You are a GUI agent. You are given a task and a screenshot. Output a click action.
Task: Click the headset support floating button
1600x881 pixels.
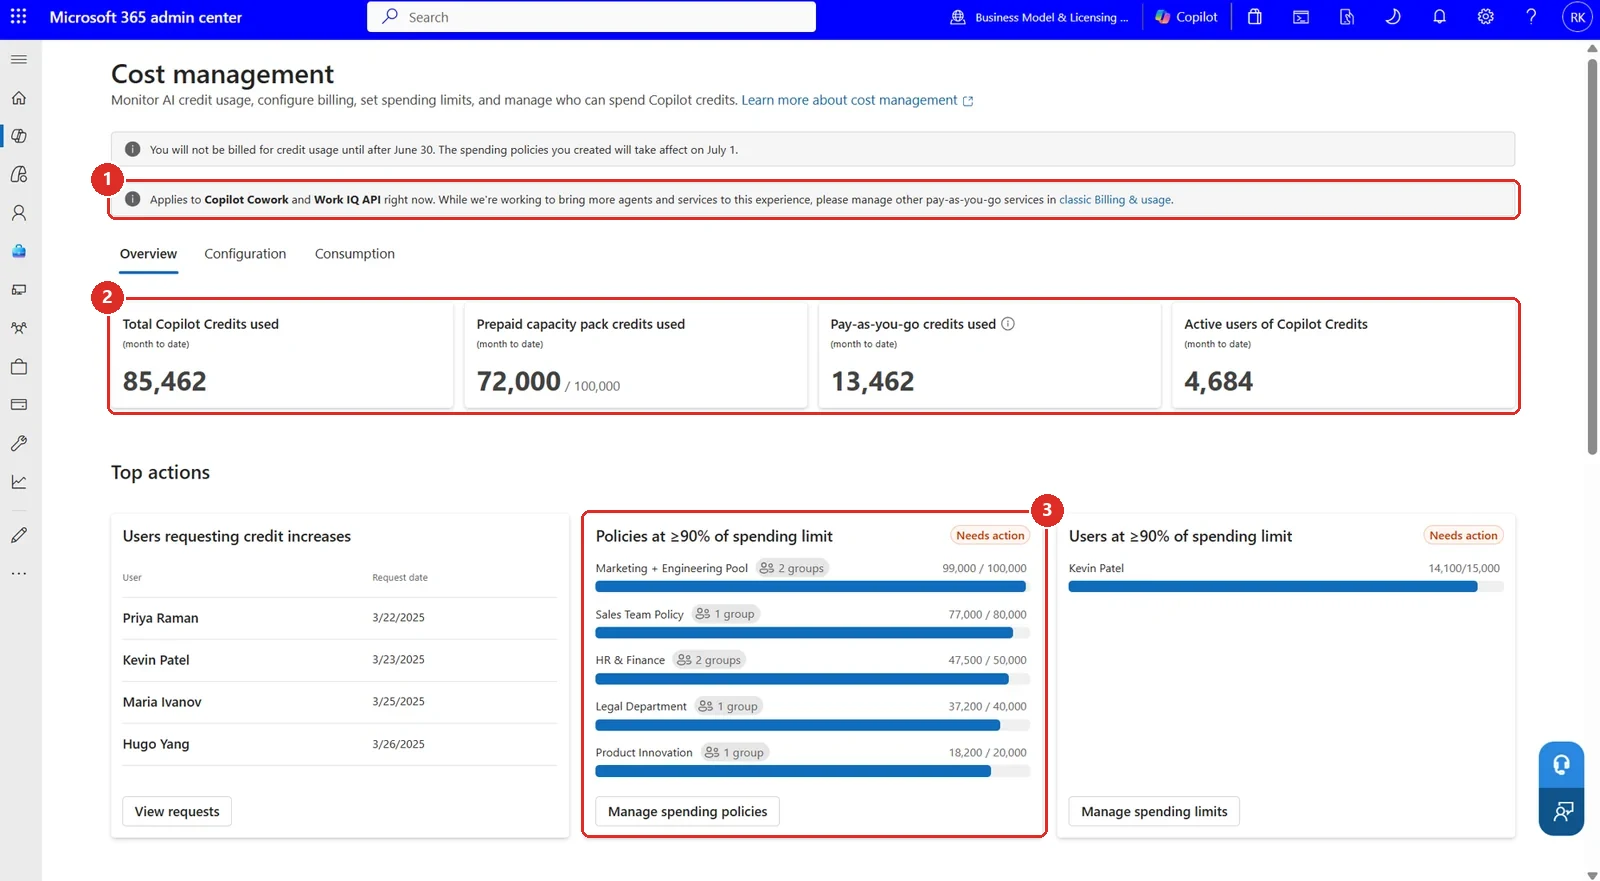click(1561, 765)
